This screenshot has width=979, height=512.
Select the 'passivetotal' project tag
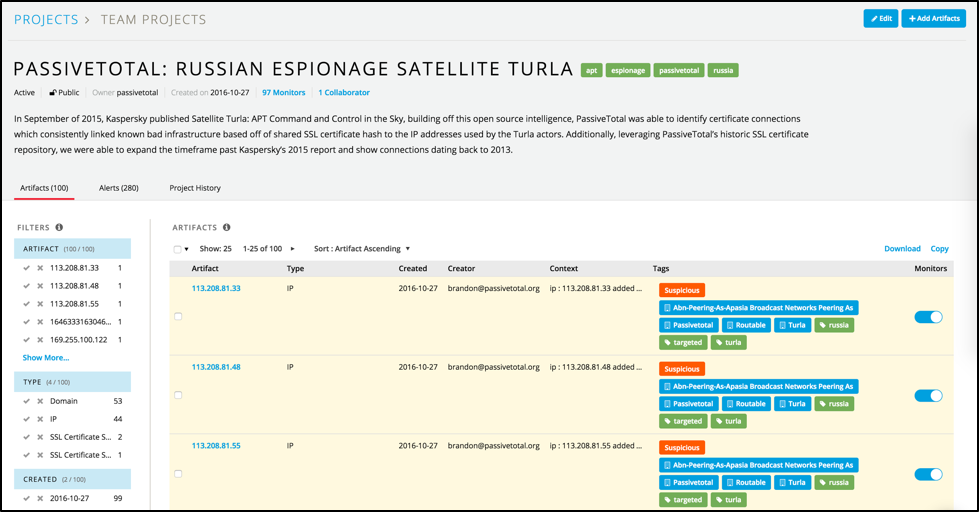click(x=679, y=71)
